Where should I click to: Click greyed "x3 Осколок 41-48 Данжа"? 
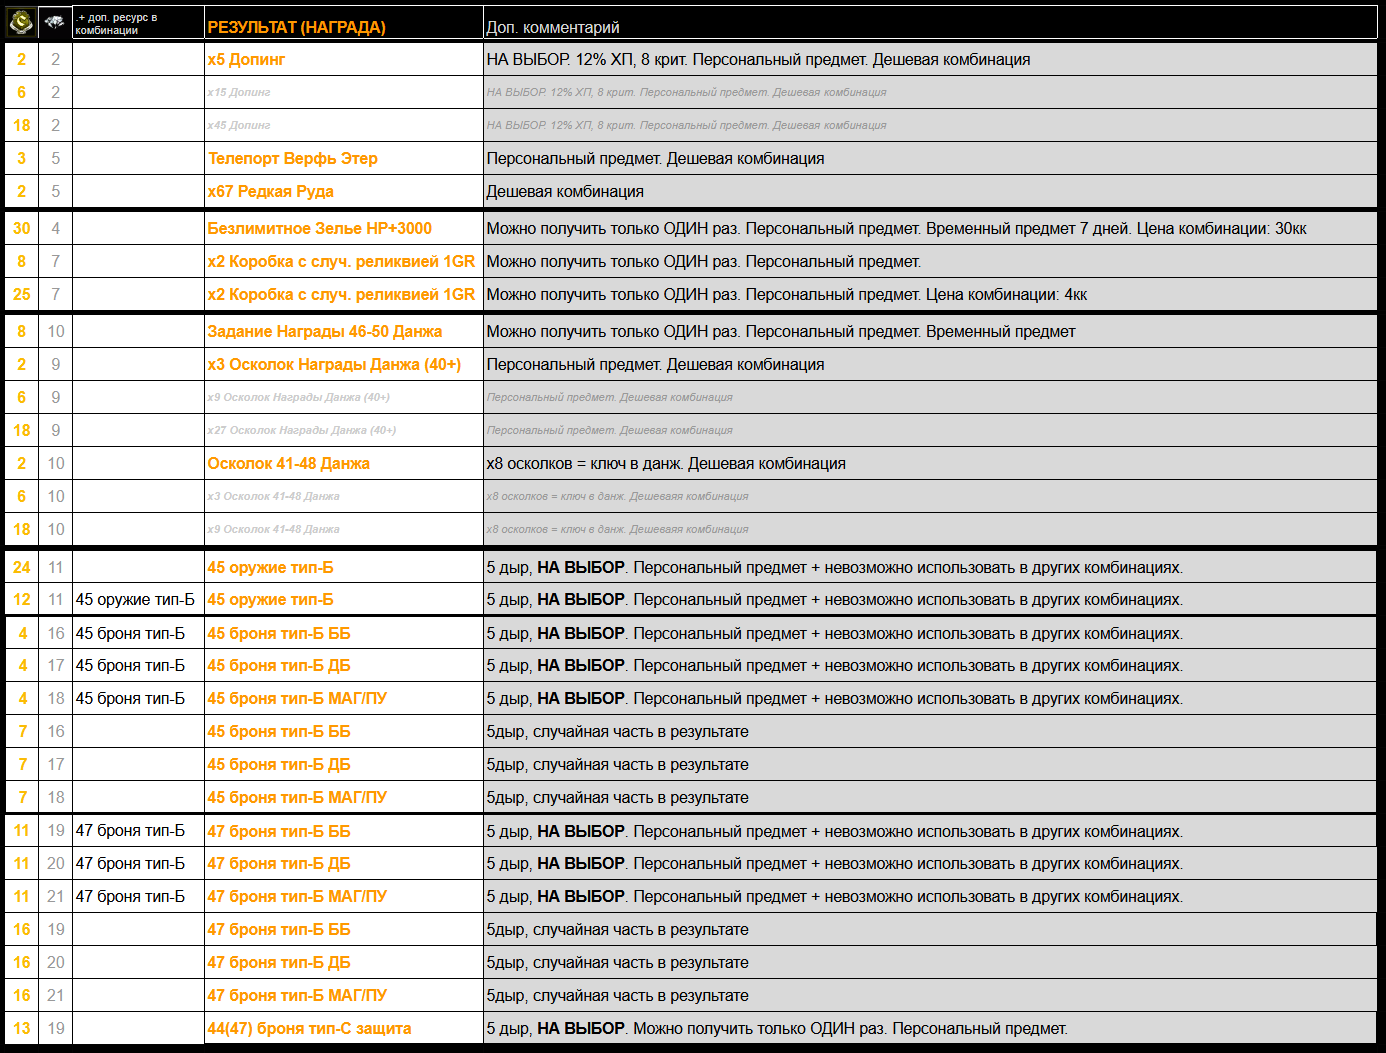pos(274,496)
